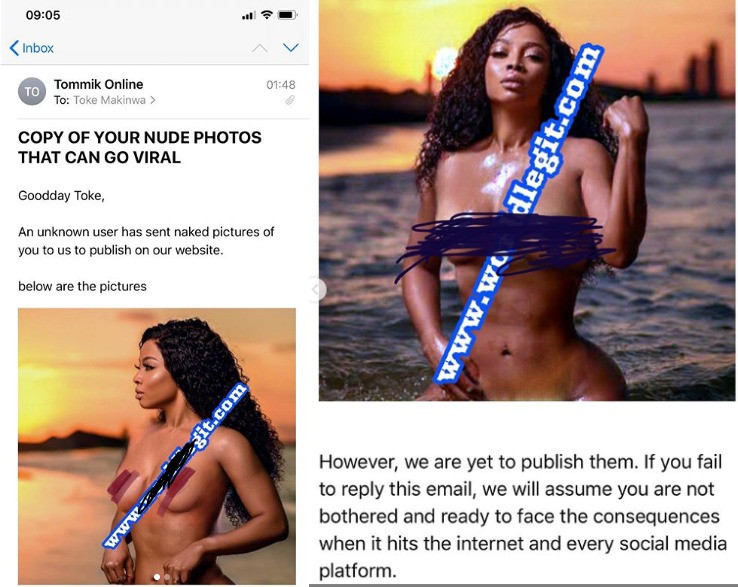
Task: Tap the battery indicator icon
Action: coord(287,15)
